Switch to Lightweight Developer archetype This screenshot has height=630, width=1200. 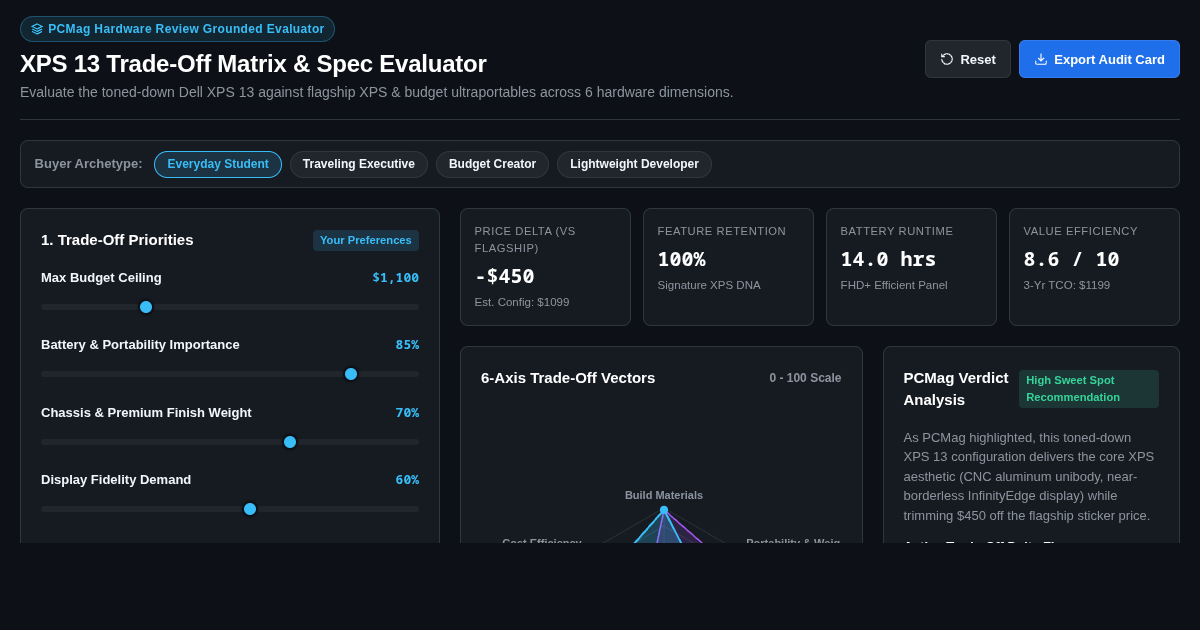point(634,164)
